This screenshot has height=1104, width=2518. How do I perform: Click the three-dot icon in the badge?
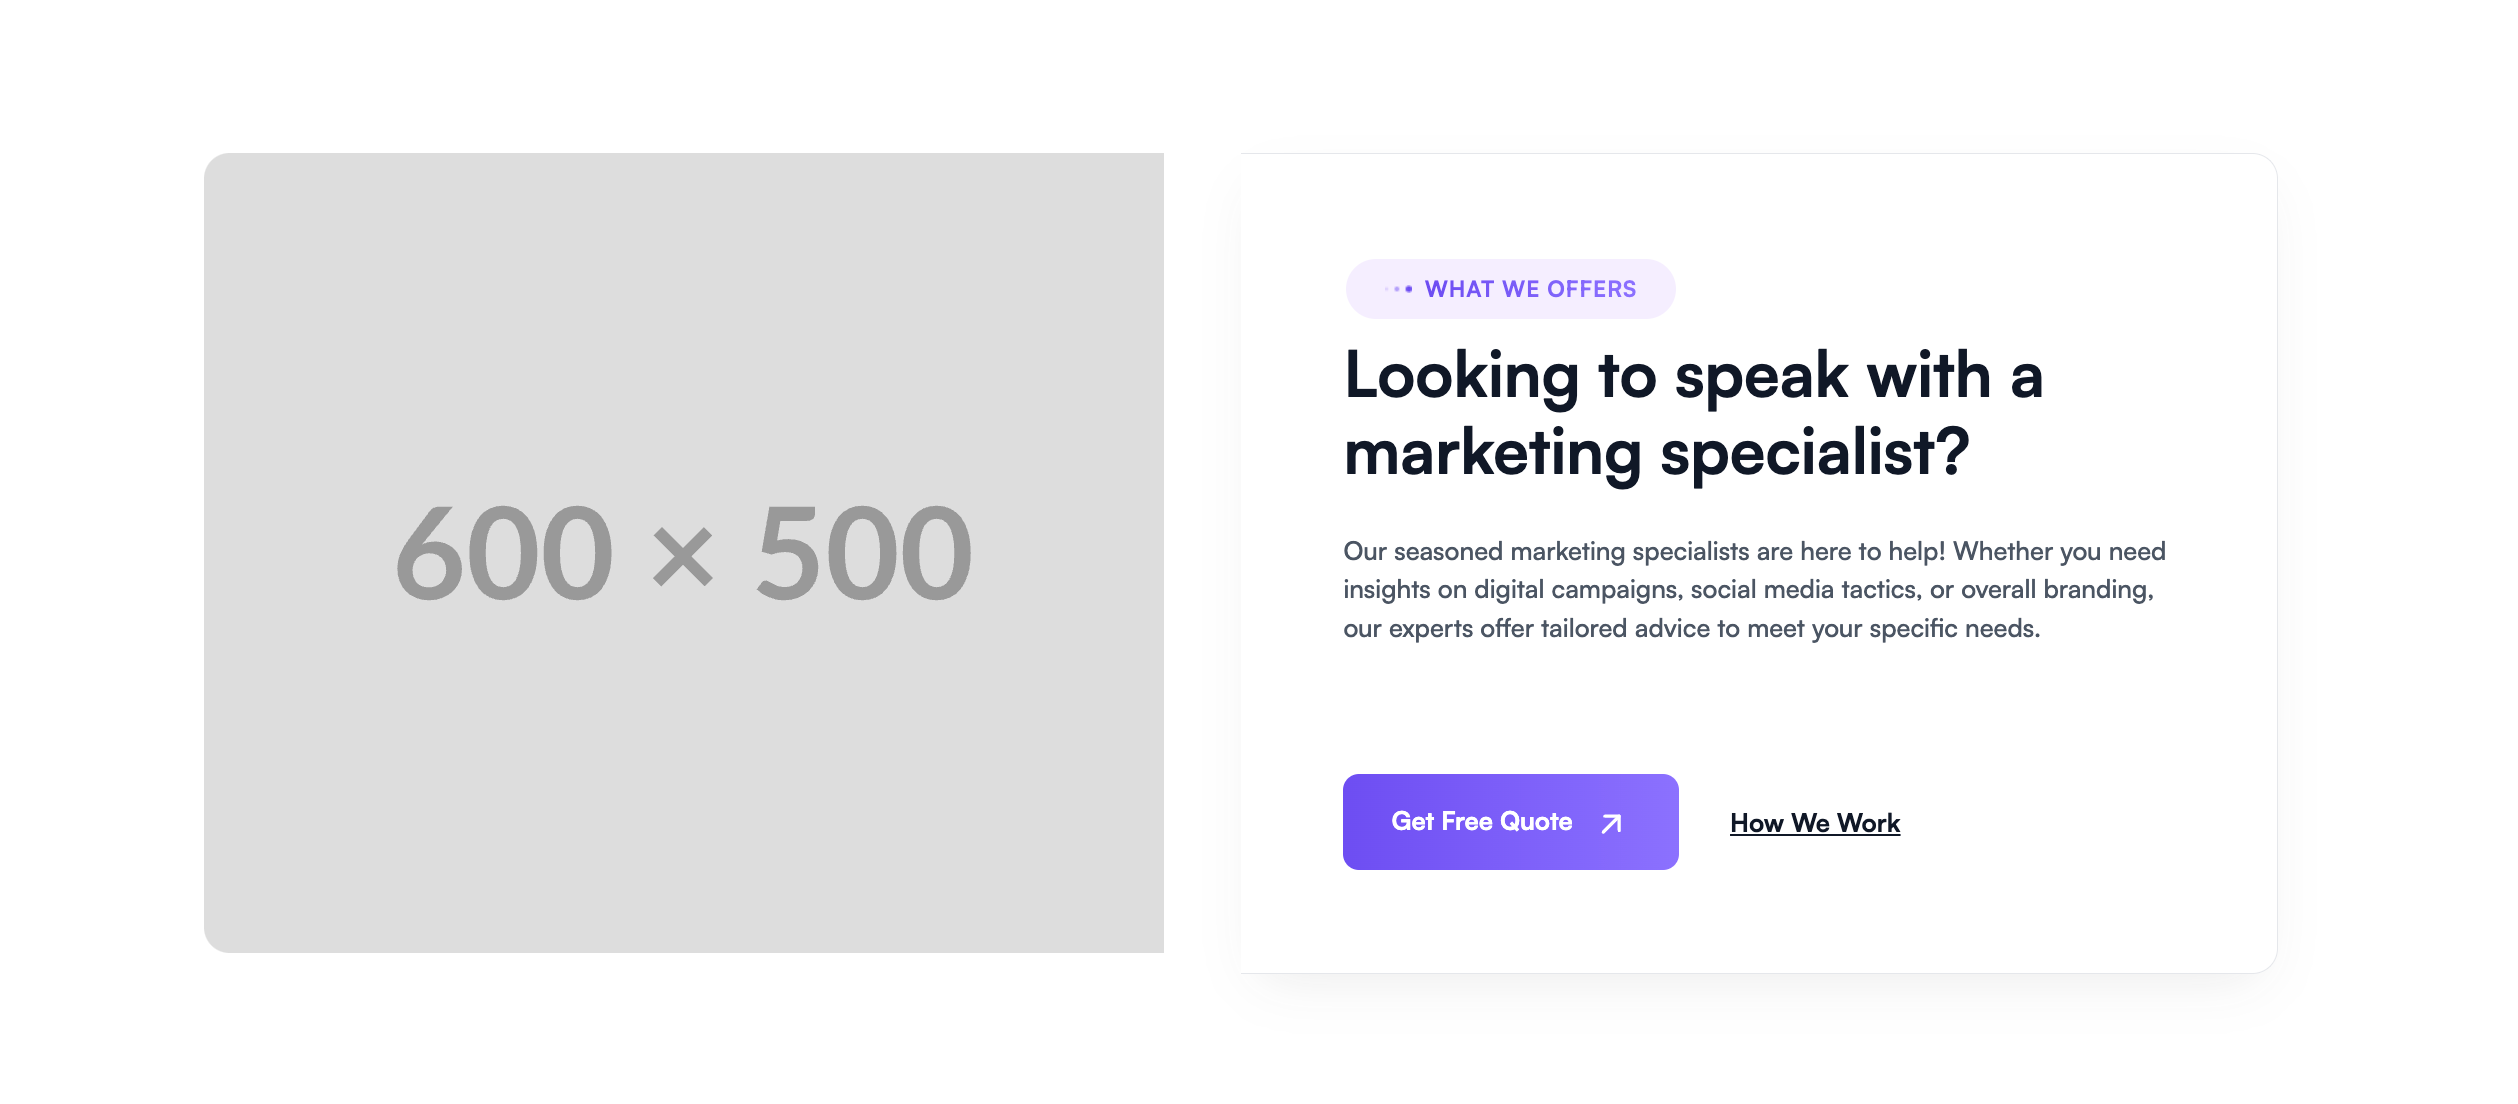coord(1399,289)
